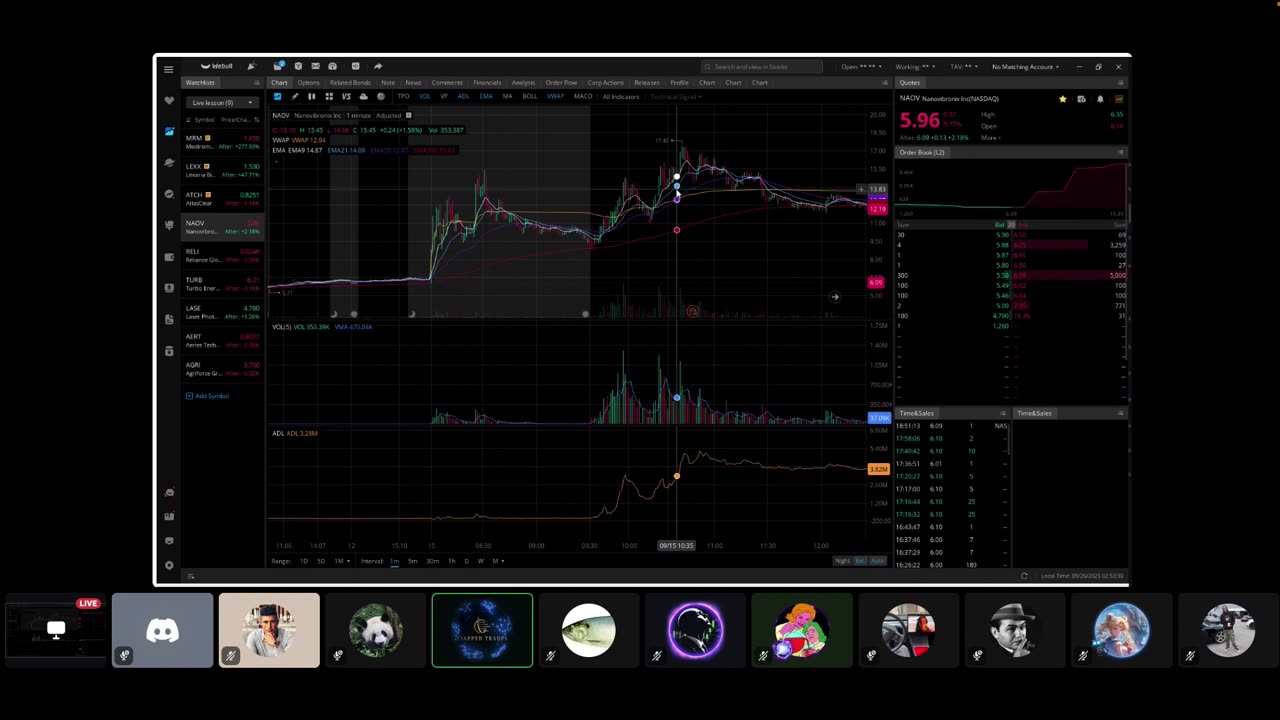This screenshot has width=1280, height=720.
Task: Click the announcement megaphone icon in title bar
Action: [x=251, y=66]
